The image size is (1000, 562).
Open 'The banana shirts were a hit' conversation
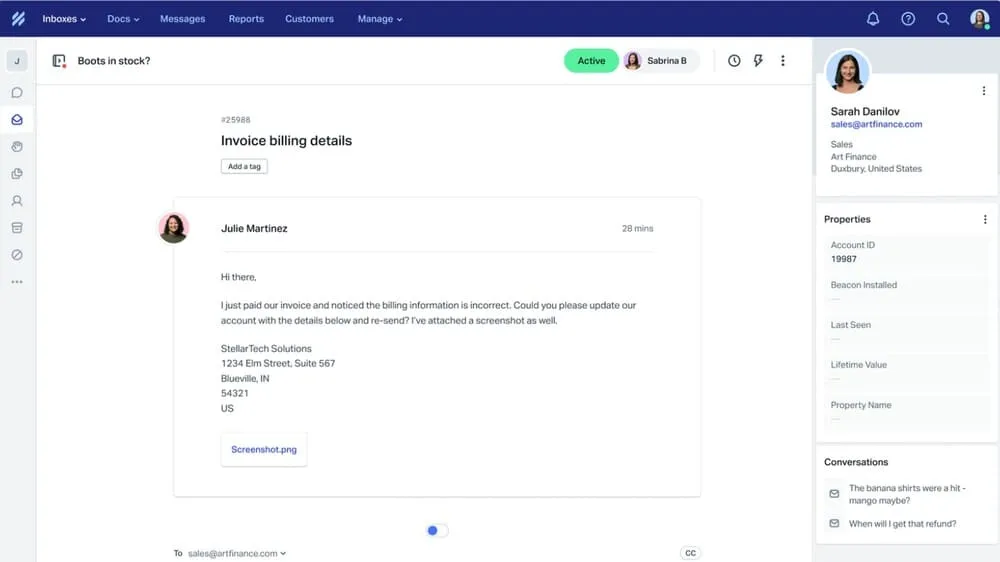(x=907, y=494)
